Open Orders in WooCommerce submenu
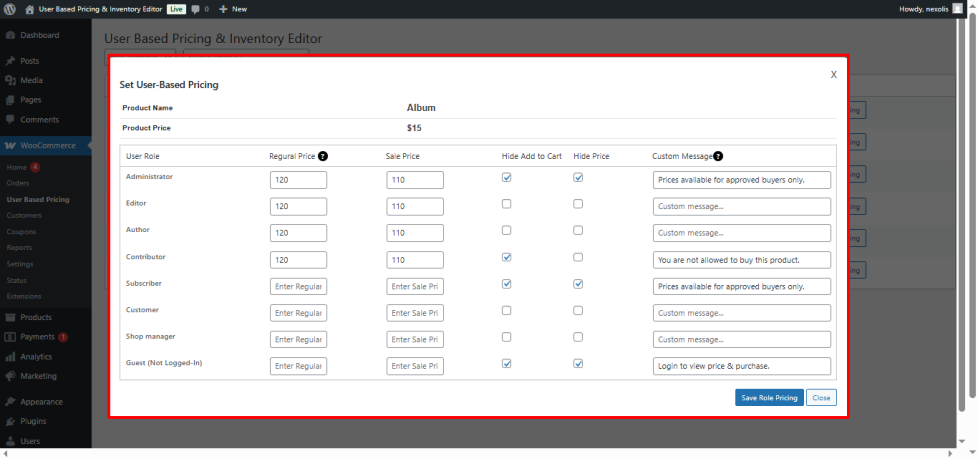Image resolution: width=978 pixels, height=459 pixels. coord(18,183)
